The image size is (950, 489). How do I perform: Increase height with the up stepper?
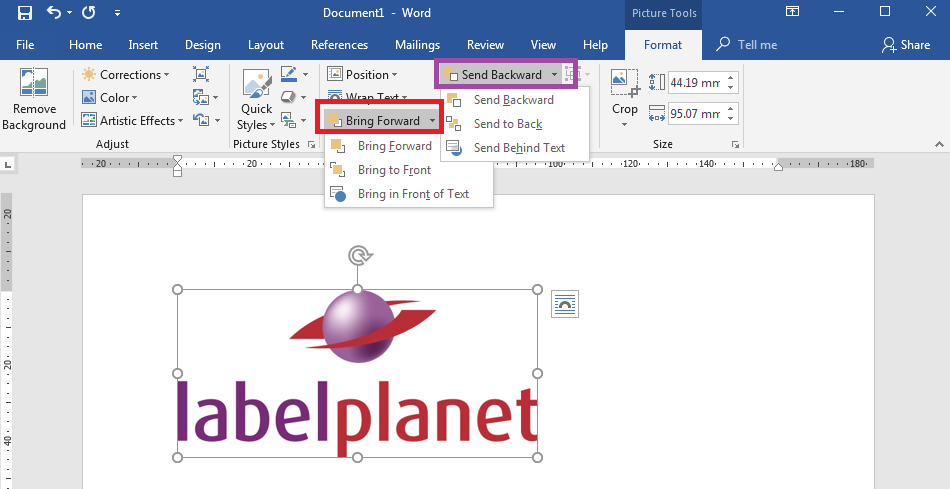coord(731,78)
